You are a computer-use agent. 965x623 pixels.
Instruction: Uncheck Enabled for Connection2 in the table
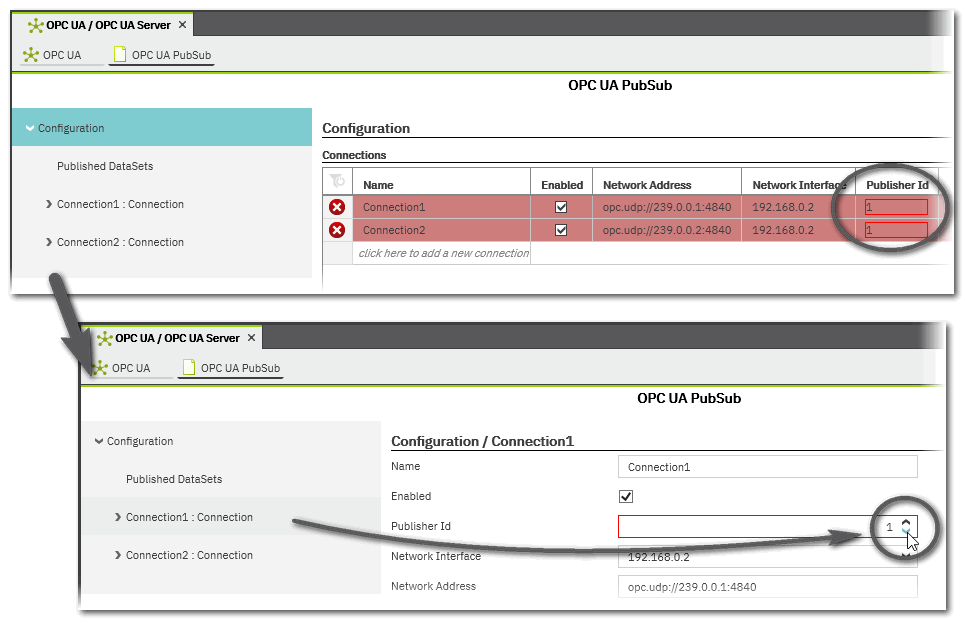click(x=561, y=230)
